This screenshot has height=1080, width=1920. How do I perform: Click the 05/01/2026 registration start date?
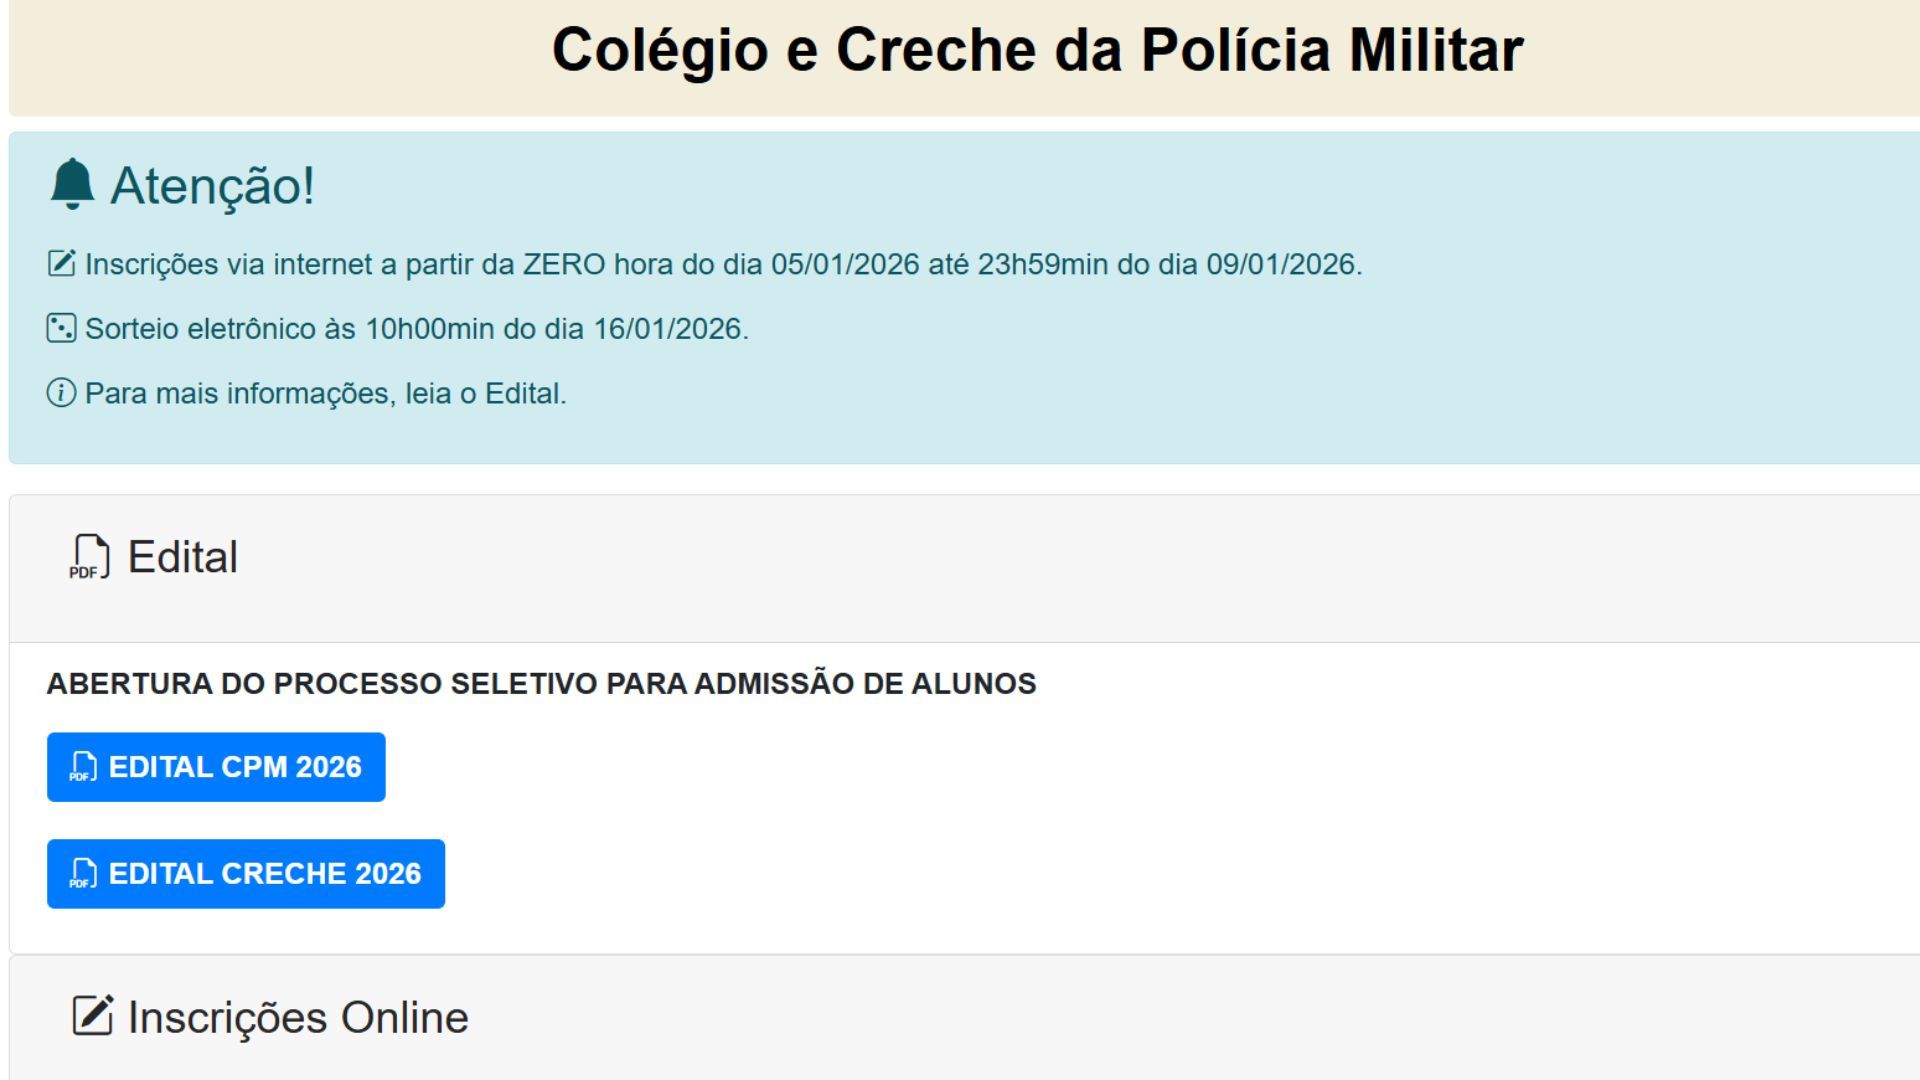point(845,265)
